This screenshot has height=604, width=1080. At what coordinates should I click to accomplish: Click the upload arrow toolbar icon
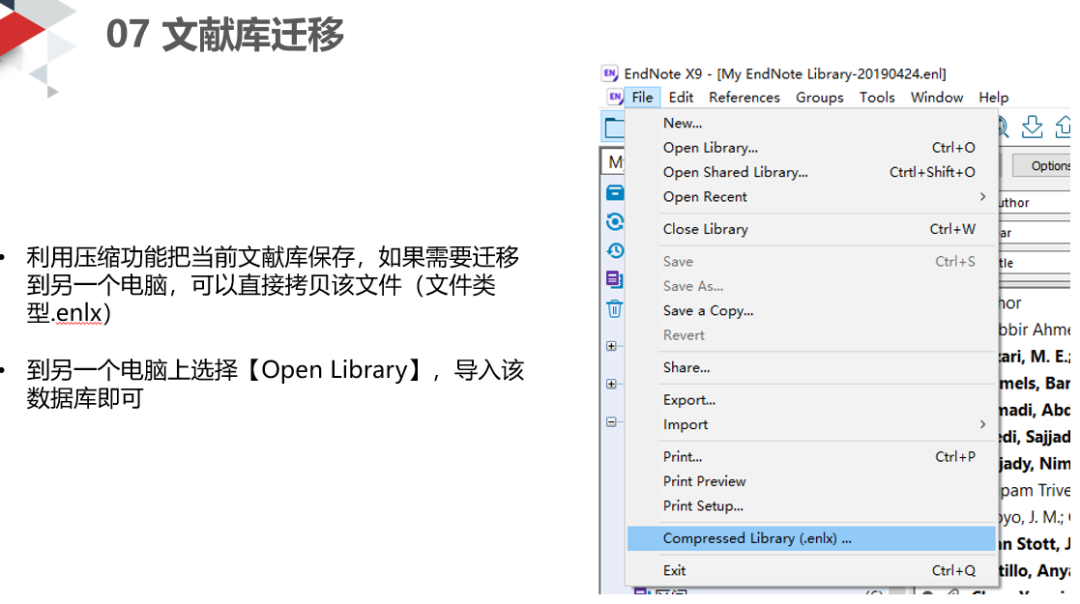coord(1063,127)
